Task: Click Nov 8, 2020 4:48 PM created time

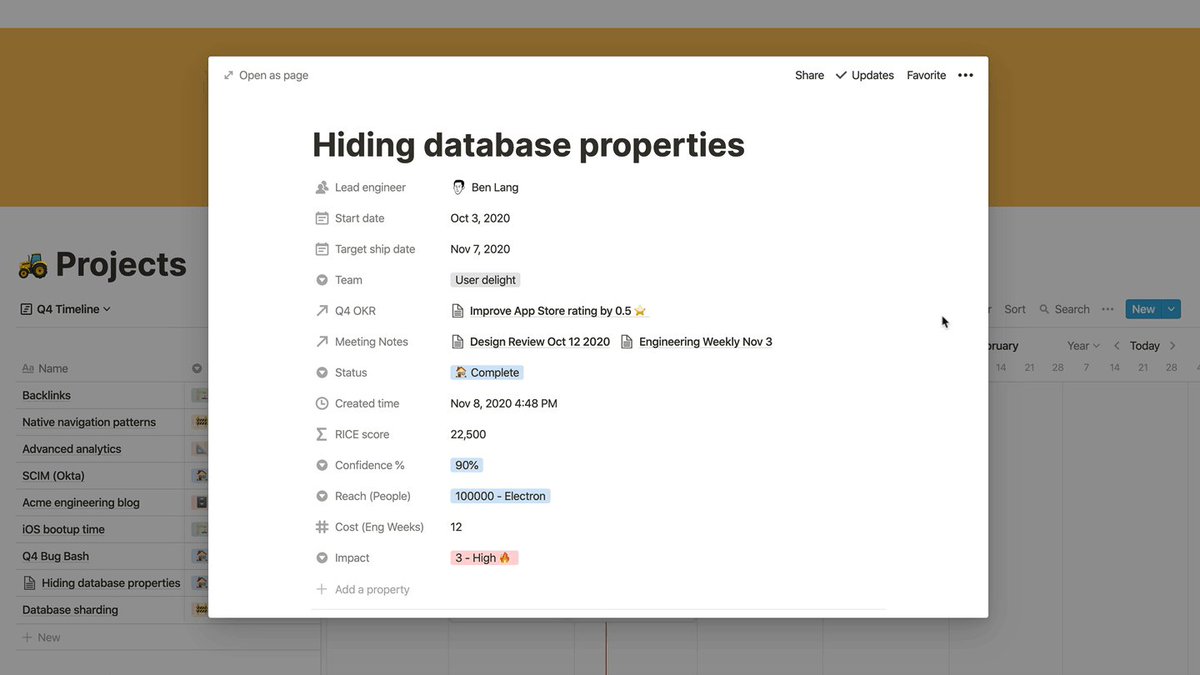Action: coord(504,404)
